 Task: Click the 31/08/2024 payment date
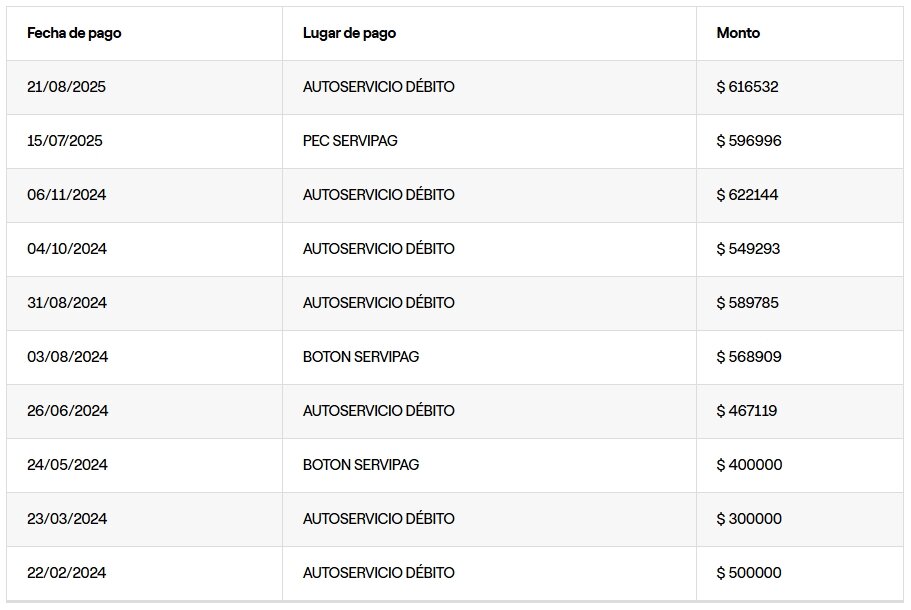tap(66, 303)
